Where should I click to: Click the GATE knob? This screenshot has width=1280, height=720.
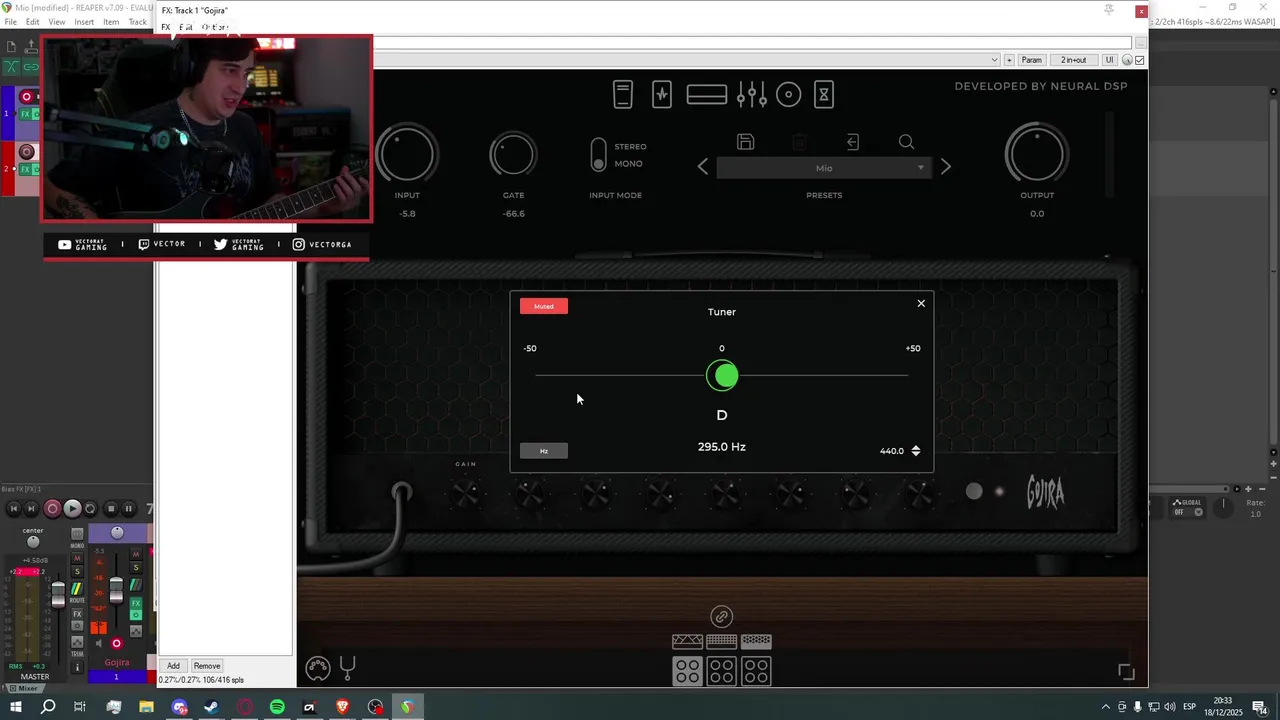coord(513,155)
